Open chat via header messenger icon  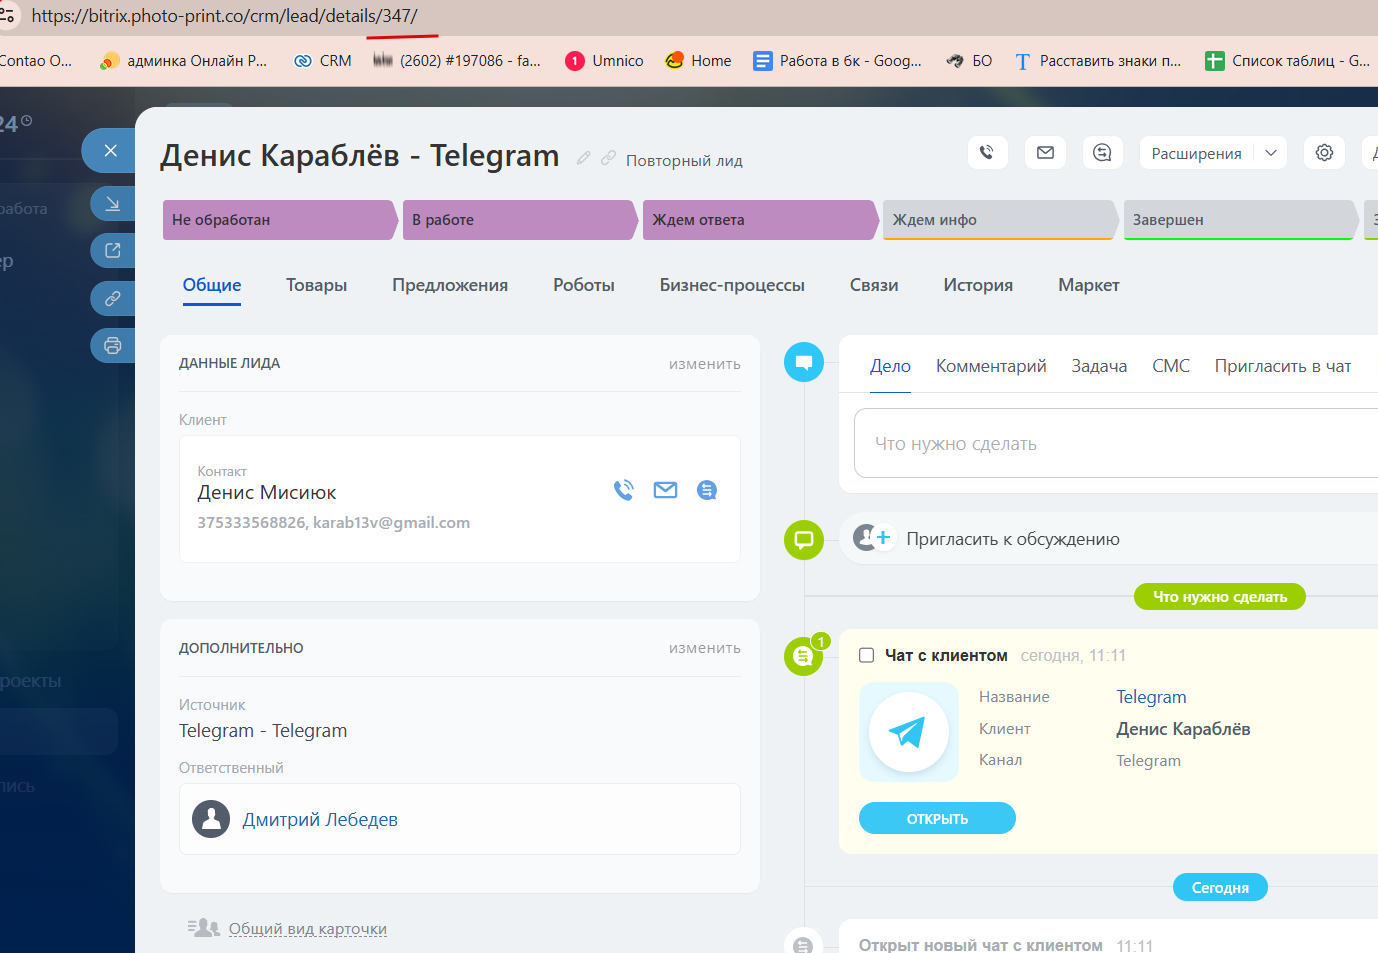click(1103, 153)
